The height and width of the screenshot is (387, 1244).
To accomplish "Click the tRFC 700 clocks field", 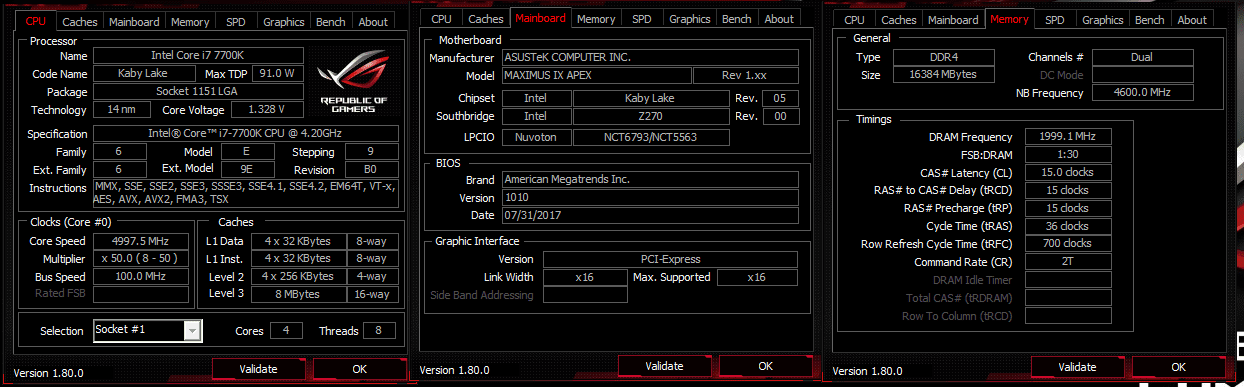I will tap(1069, 244).
